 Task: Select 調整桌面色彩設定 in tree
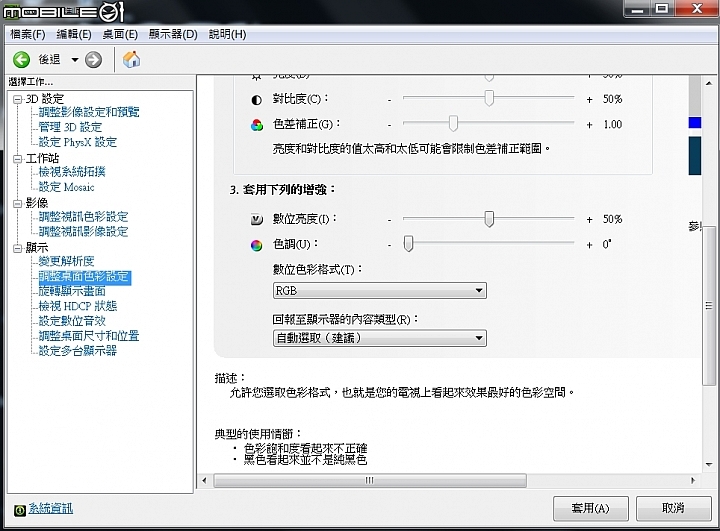[84, 277]
